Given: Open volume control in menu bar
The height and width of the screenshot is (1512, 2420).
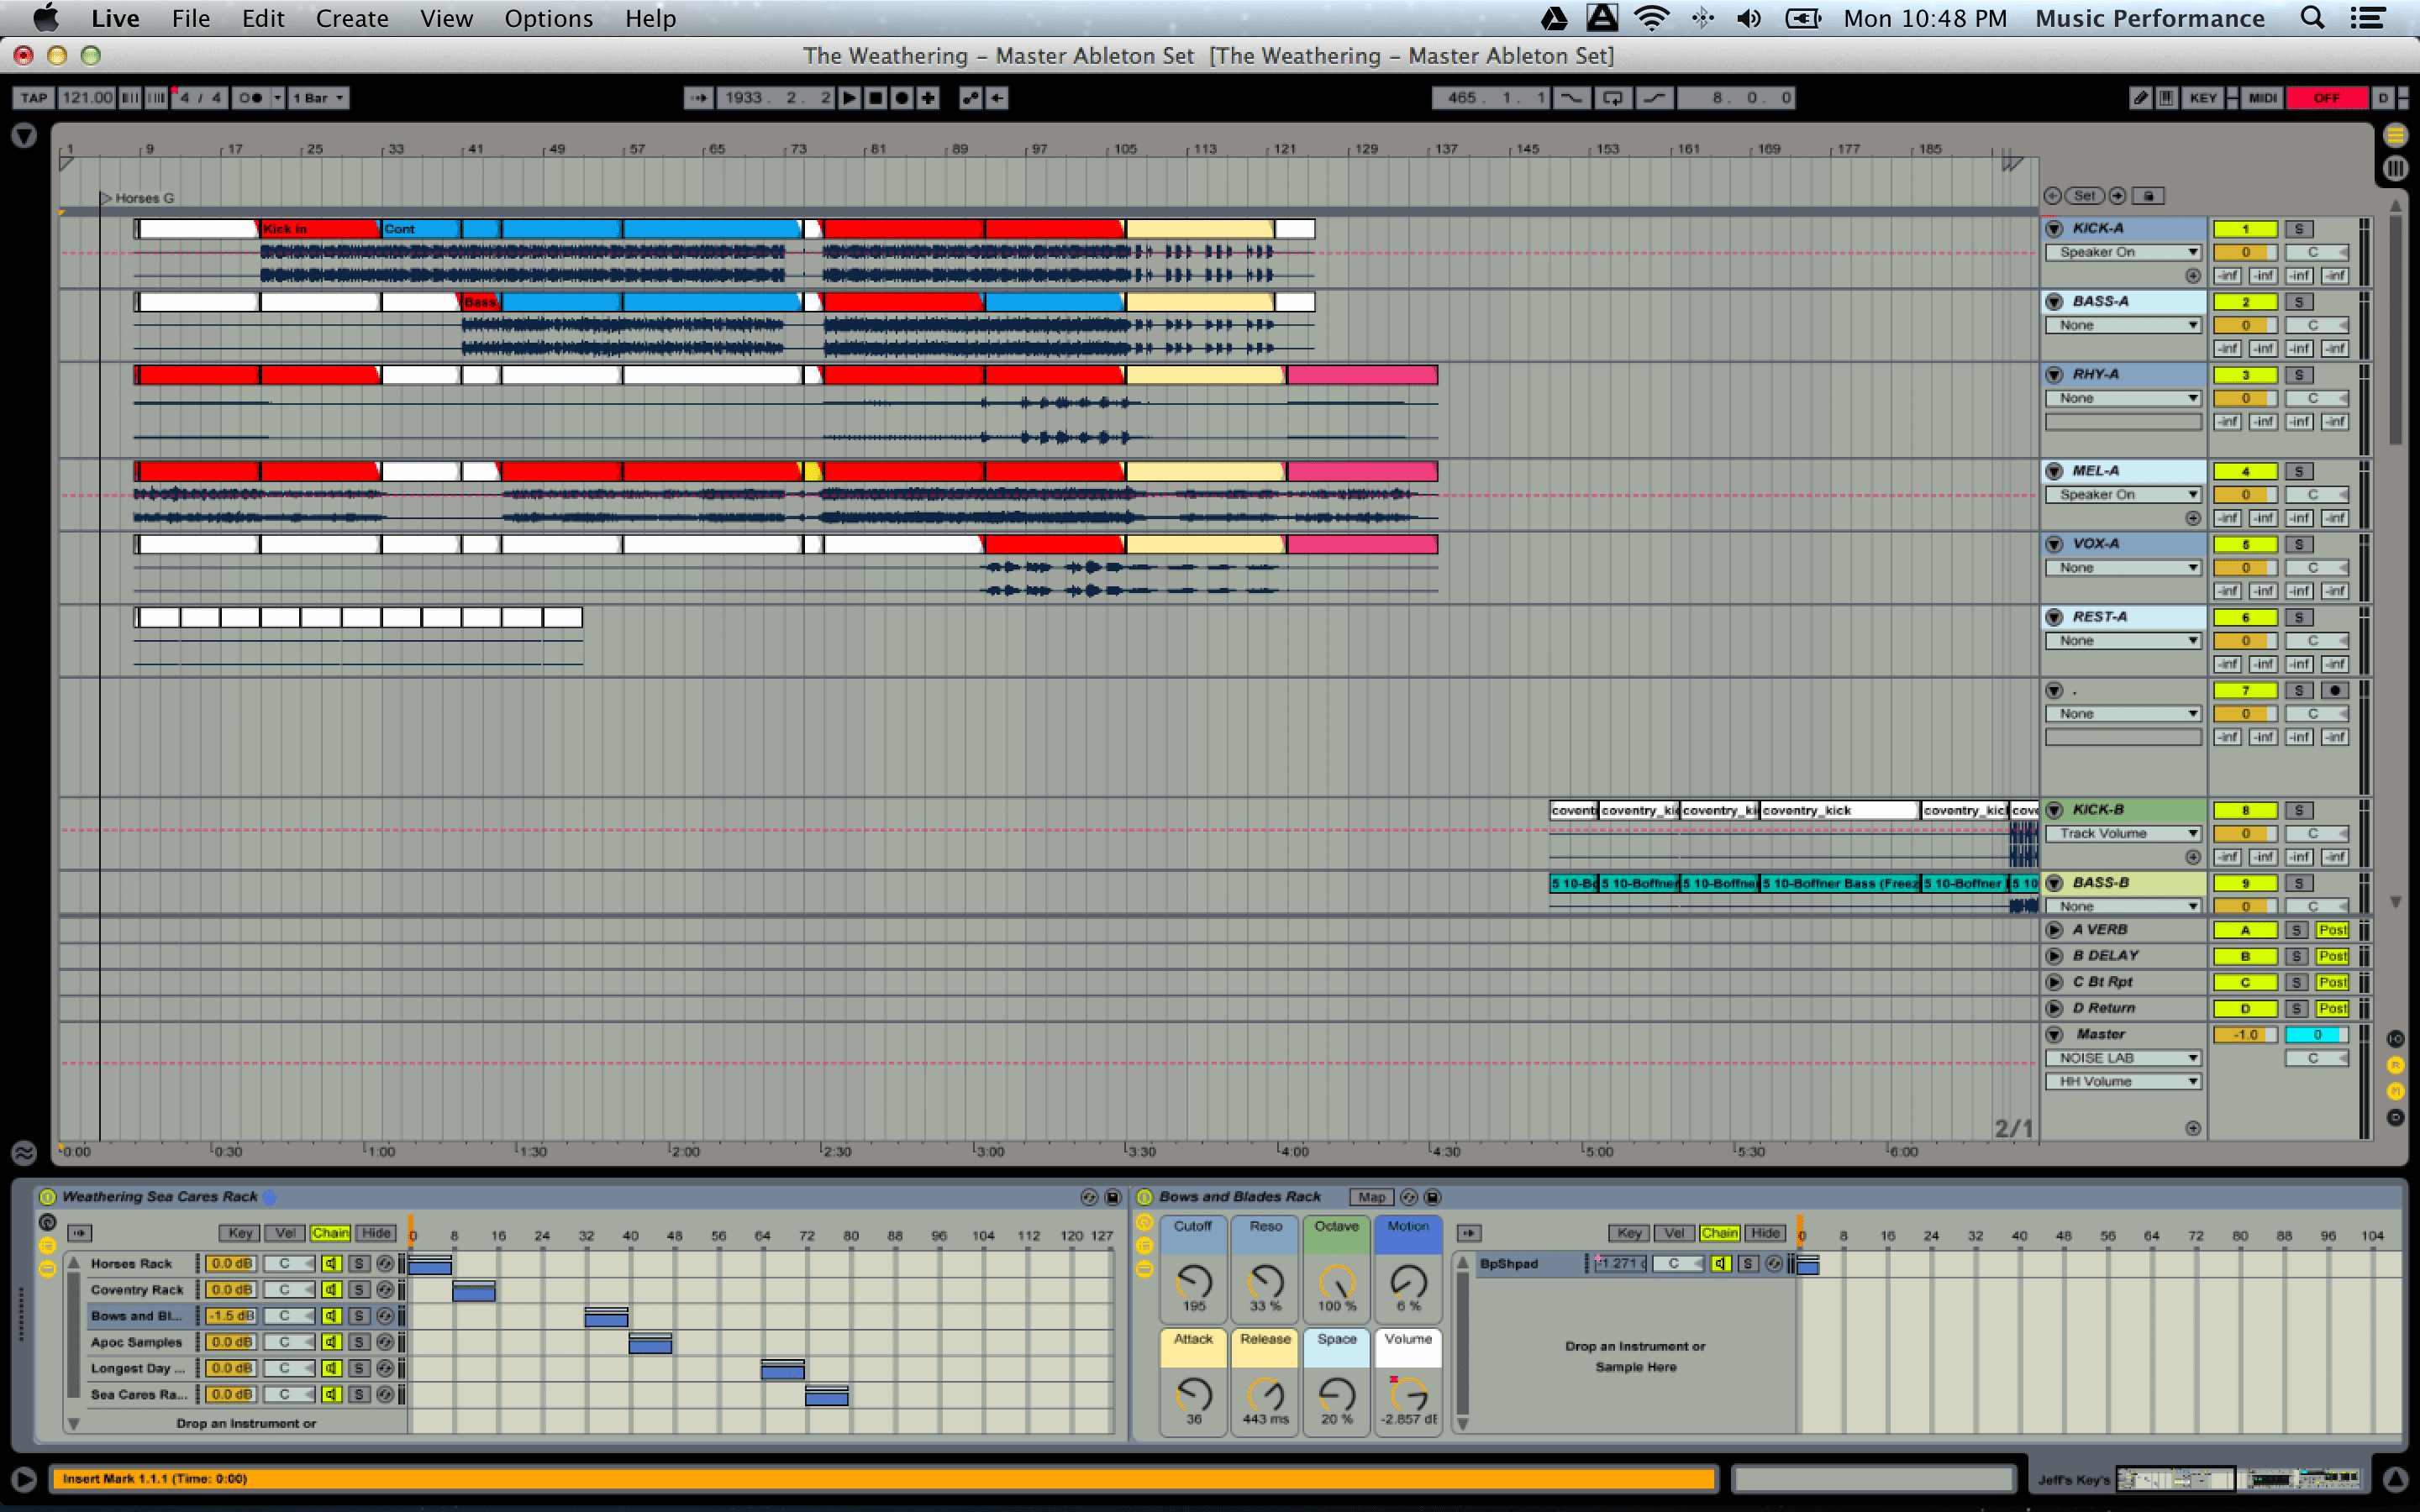Looking at the screenshot, I should pyautogui.click(x=1749, y=18).
